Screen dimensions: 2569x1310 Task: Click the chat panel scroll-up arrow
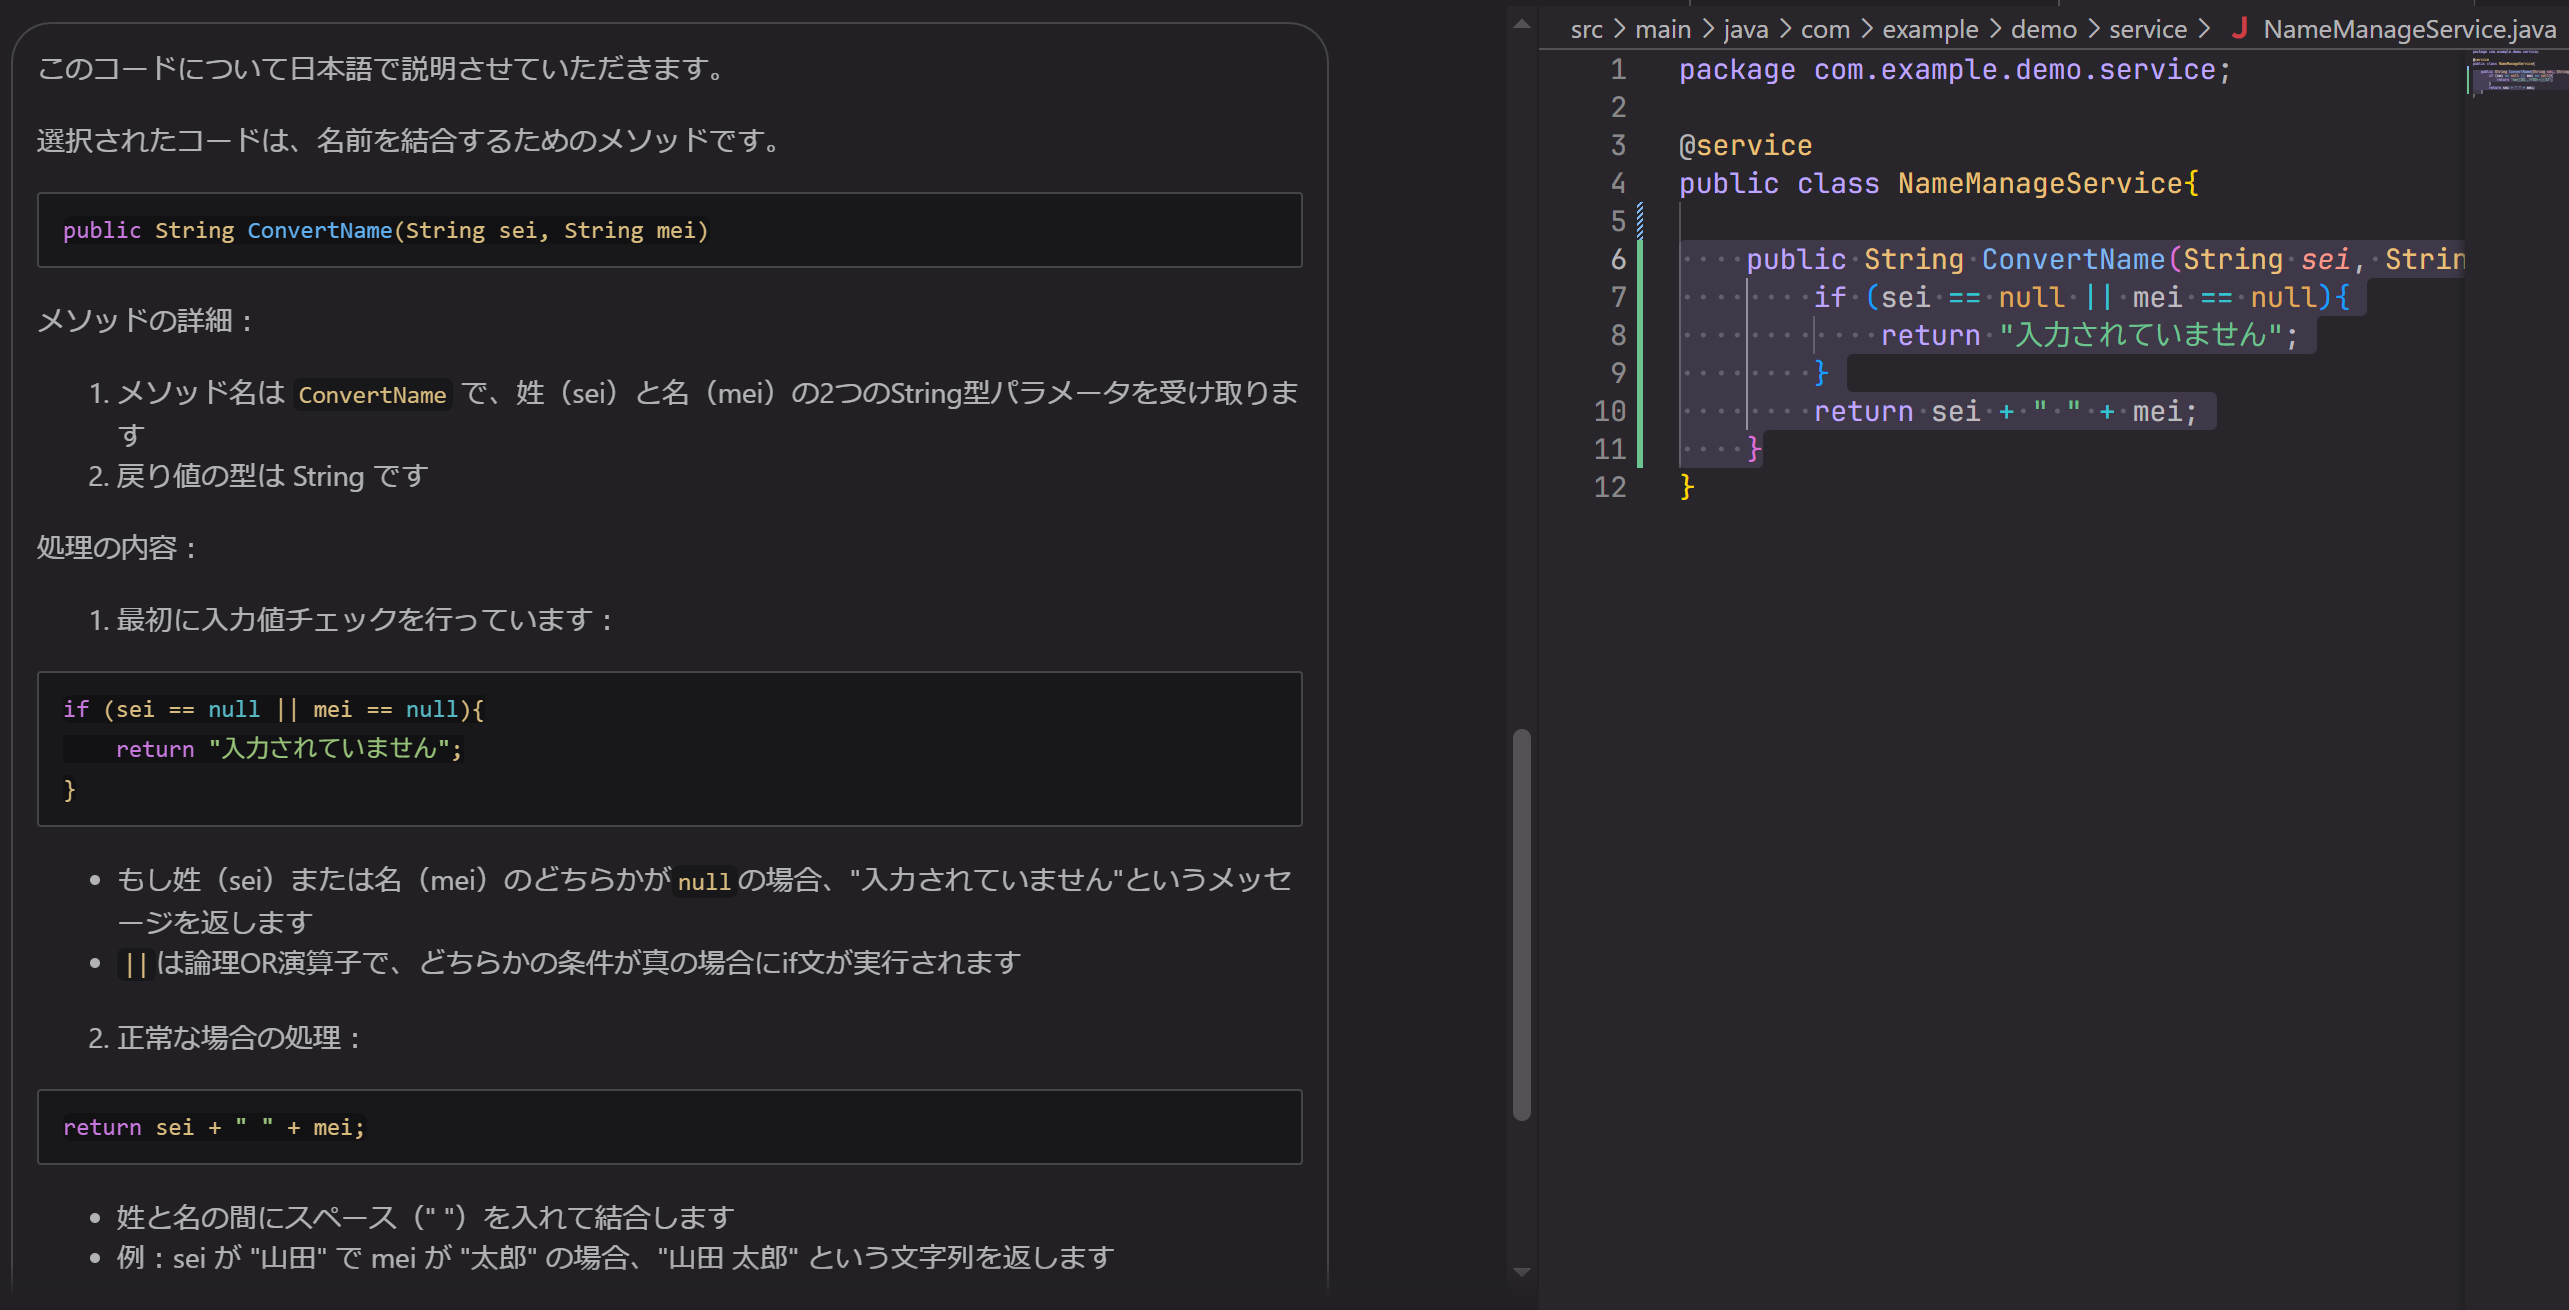point(1522,24)
